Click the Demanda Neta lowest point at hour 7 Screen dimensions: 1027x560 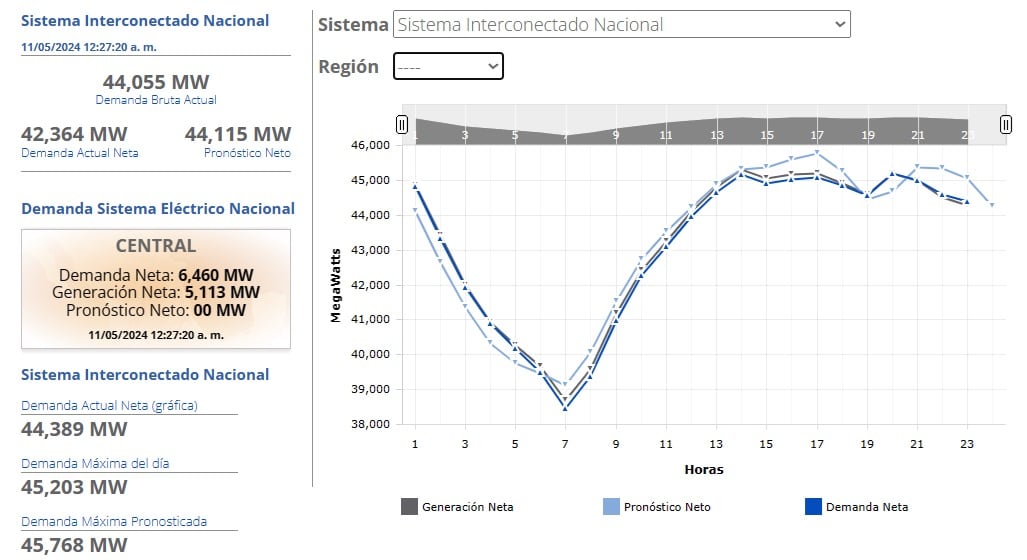(x=565, y=408)
